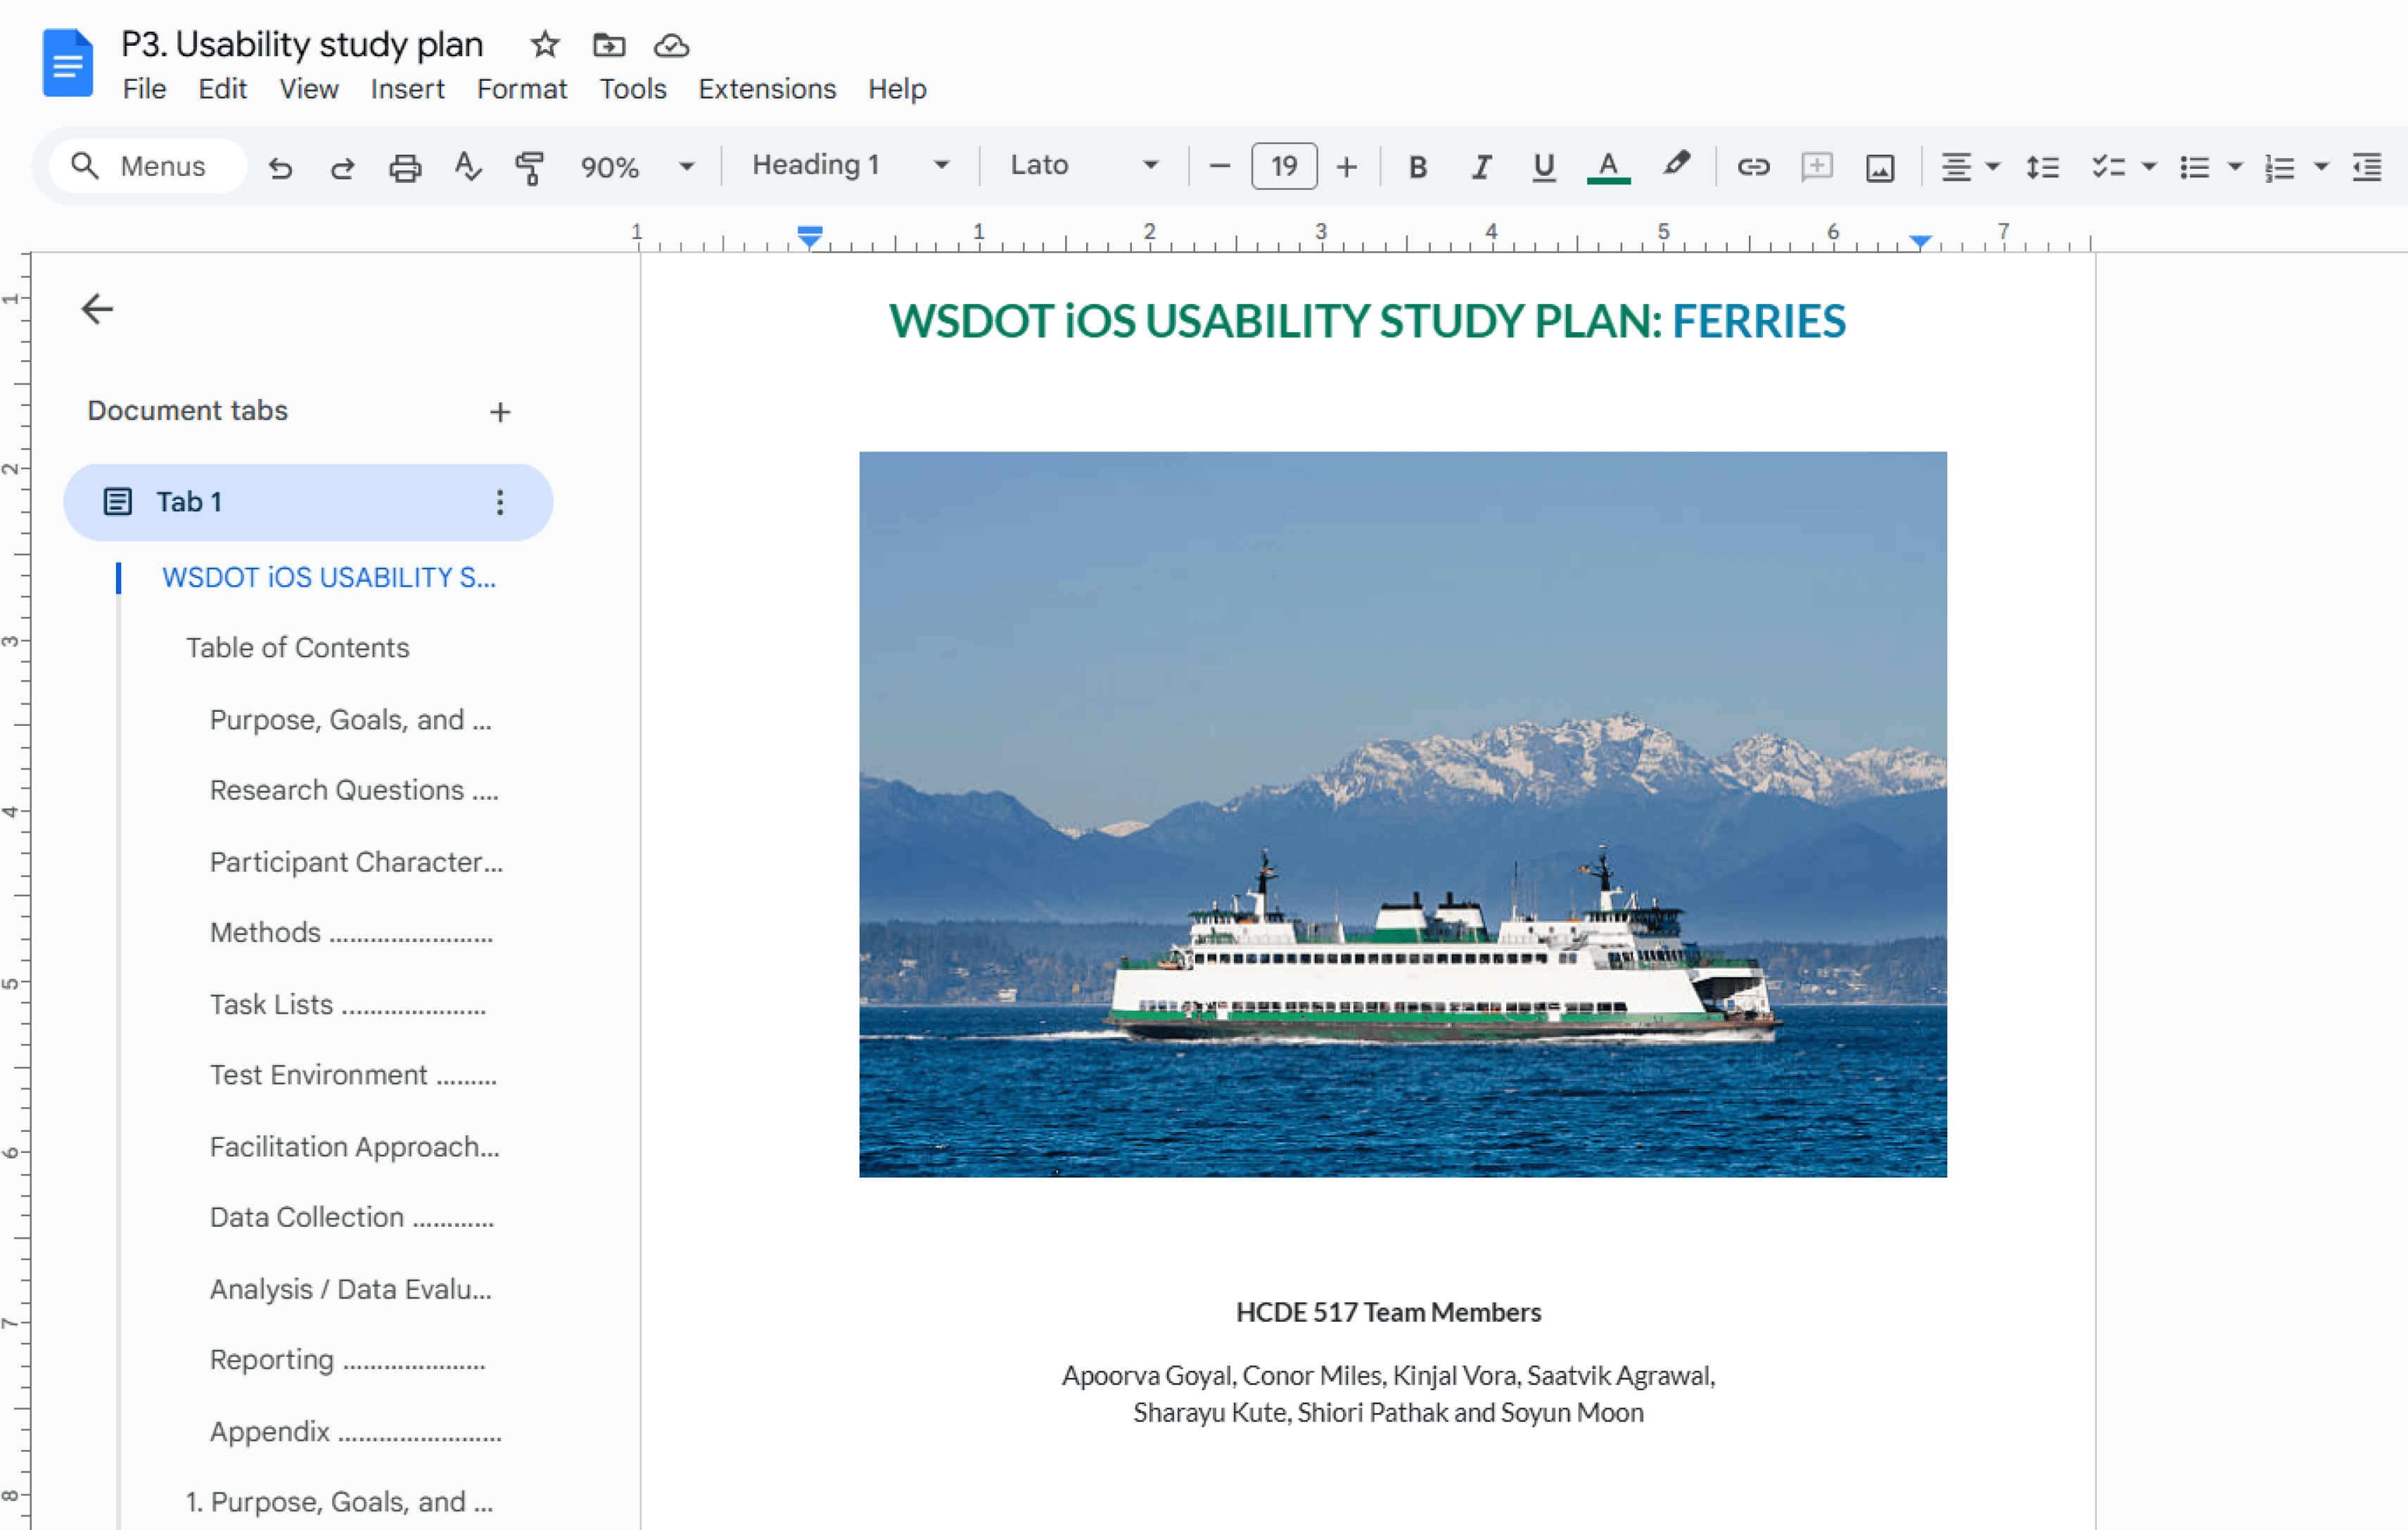This screenshot has width=2408, height=1530.
Task: Increase font size with plus button
Action: pos(1347,166)
